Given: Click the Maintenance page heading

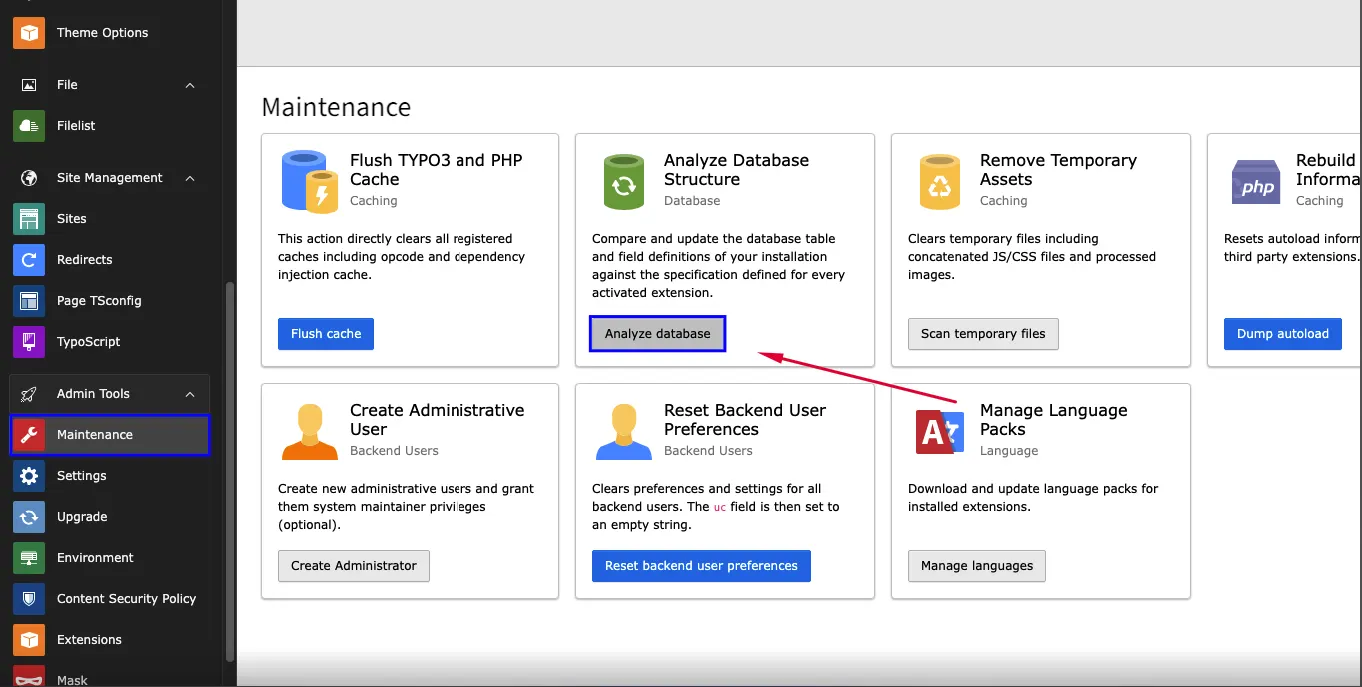Looking at the screenshot, I should point(336,107).
